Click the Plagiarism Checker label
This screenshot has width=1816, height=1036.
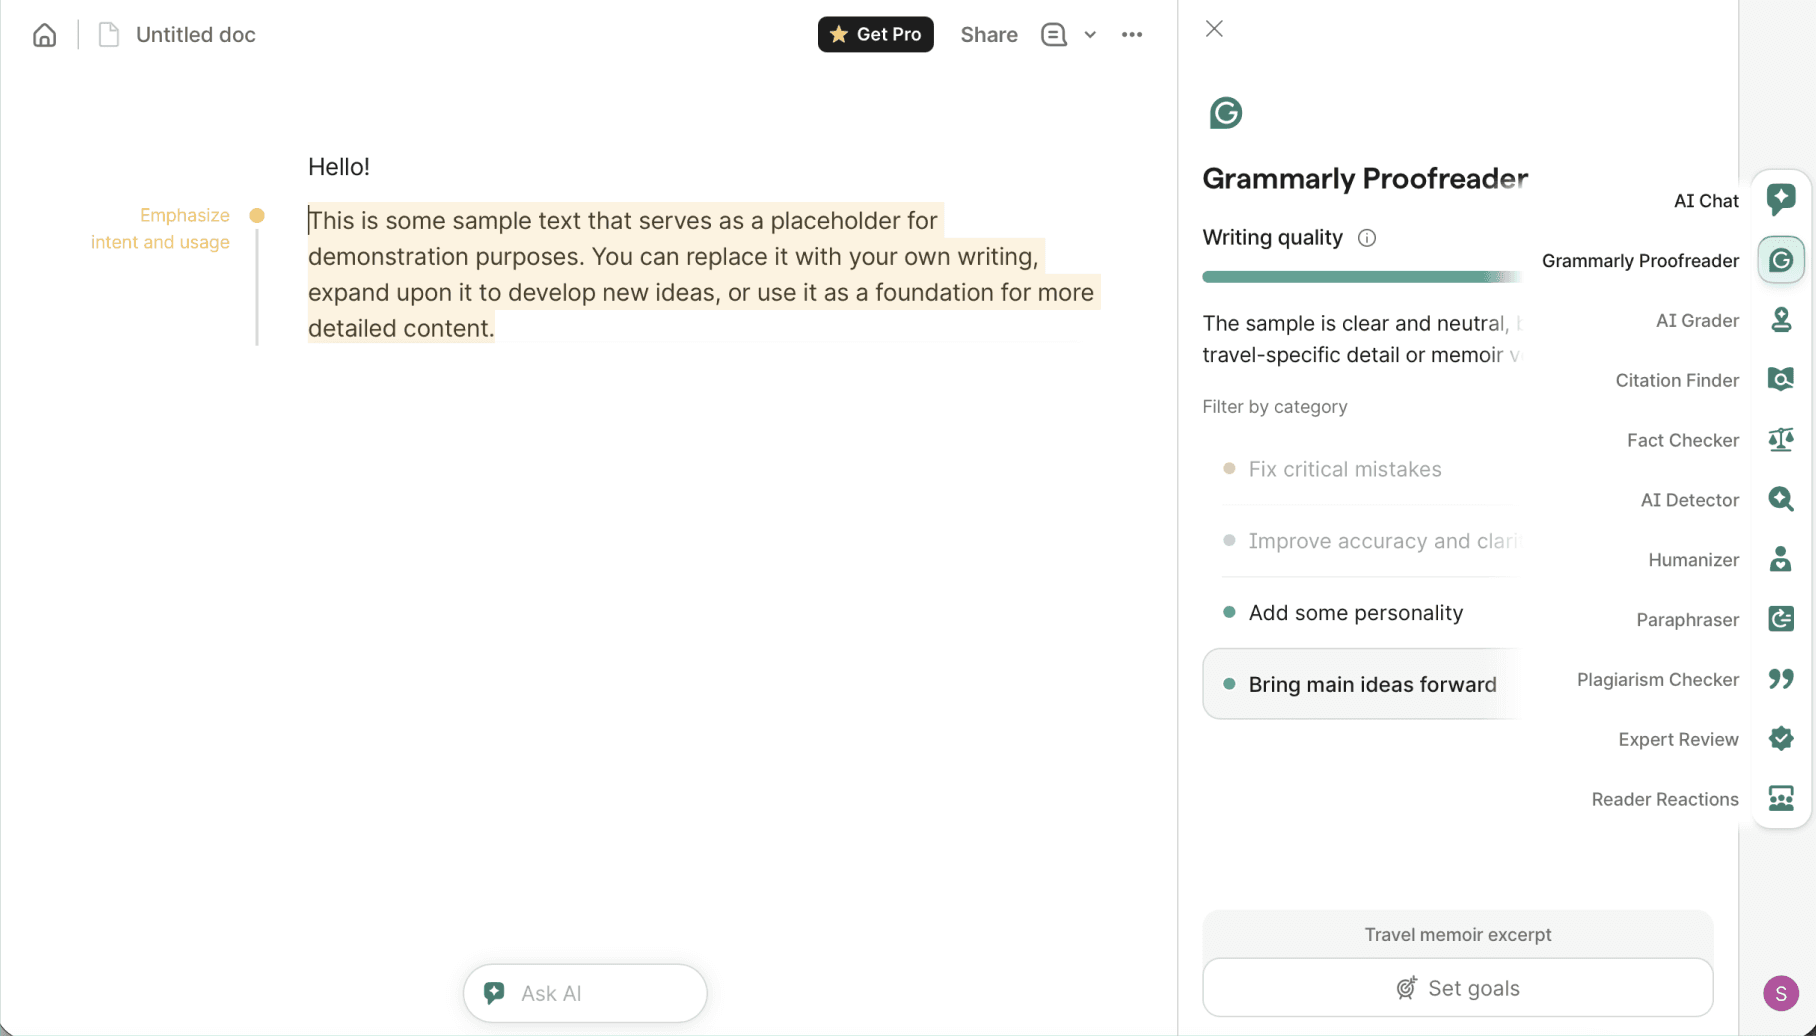click(1658, 680)
